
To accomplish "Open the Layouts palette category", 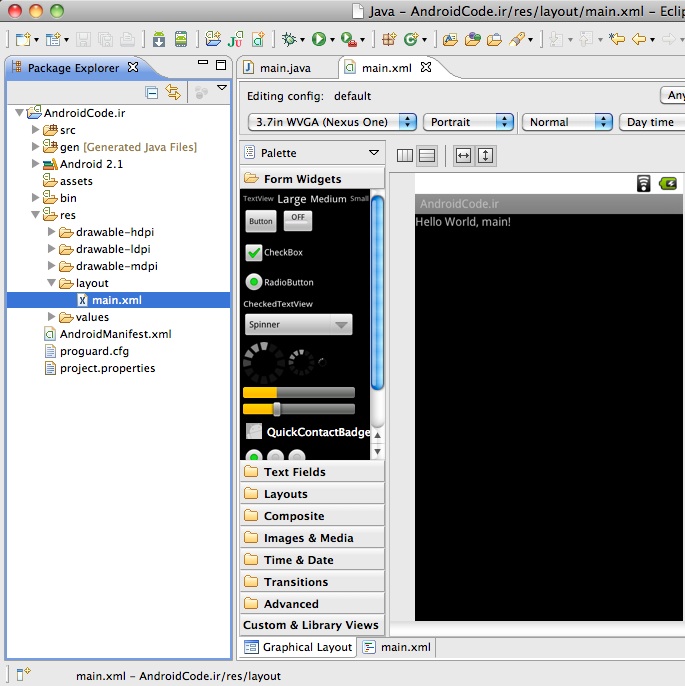I will click(x=285, y=494).
